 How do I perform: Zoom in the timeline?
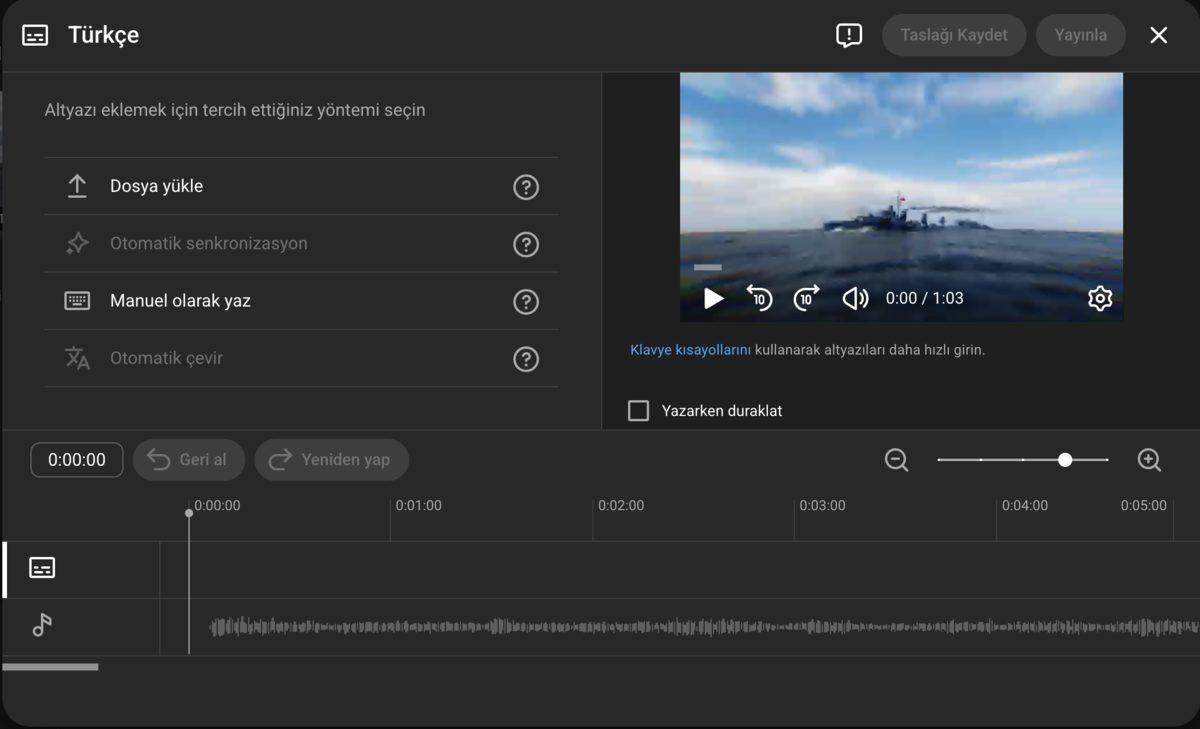(x=1149, y=460)
